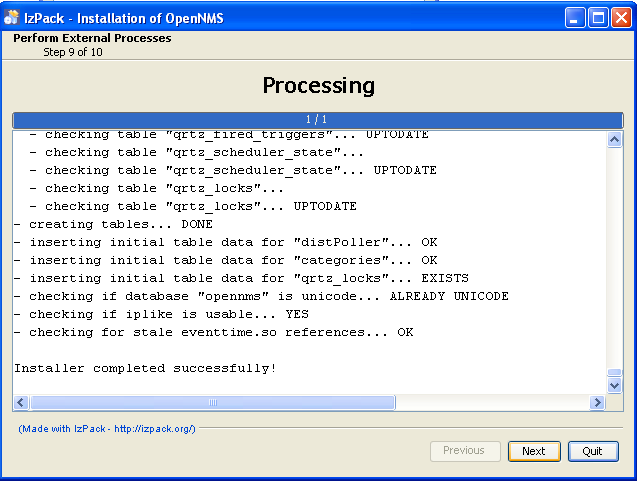The height and width of the screenshot is (481, 637).
Task: Click the 1 / 1 progress bar
Action: (x=318, y=120)
